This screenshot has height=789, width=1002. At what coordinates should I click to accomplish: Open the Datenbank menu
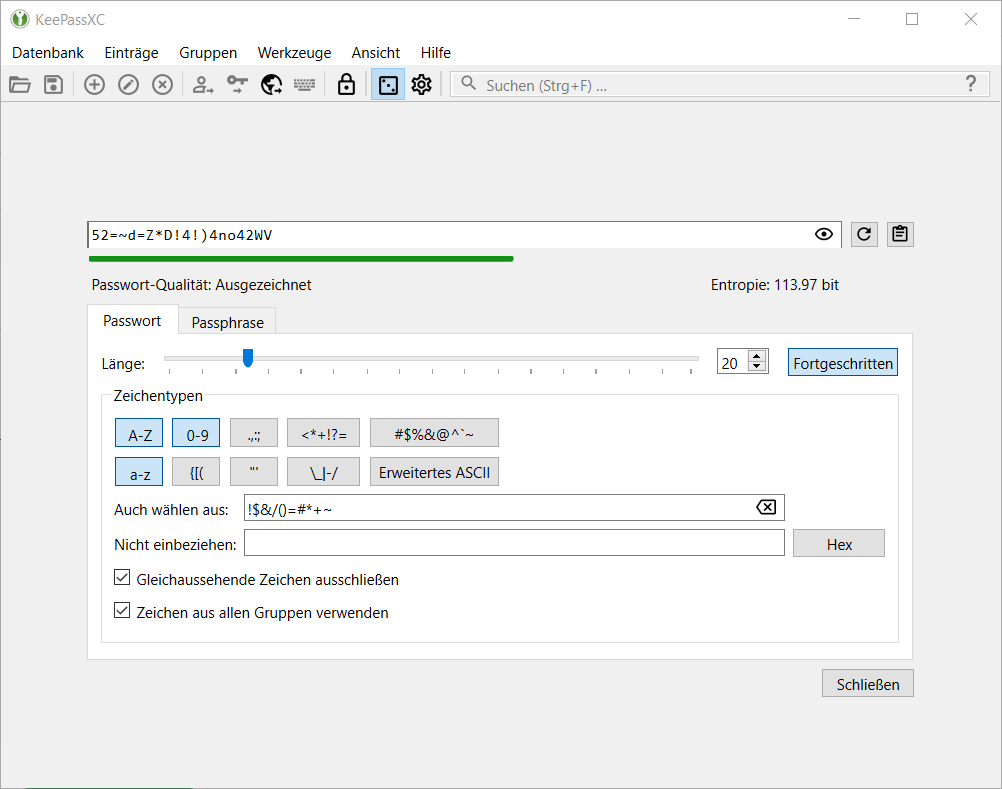(x=48, y=52)
